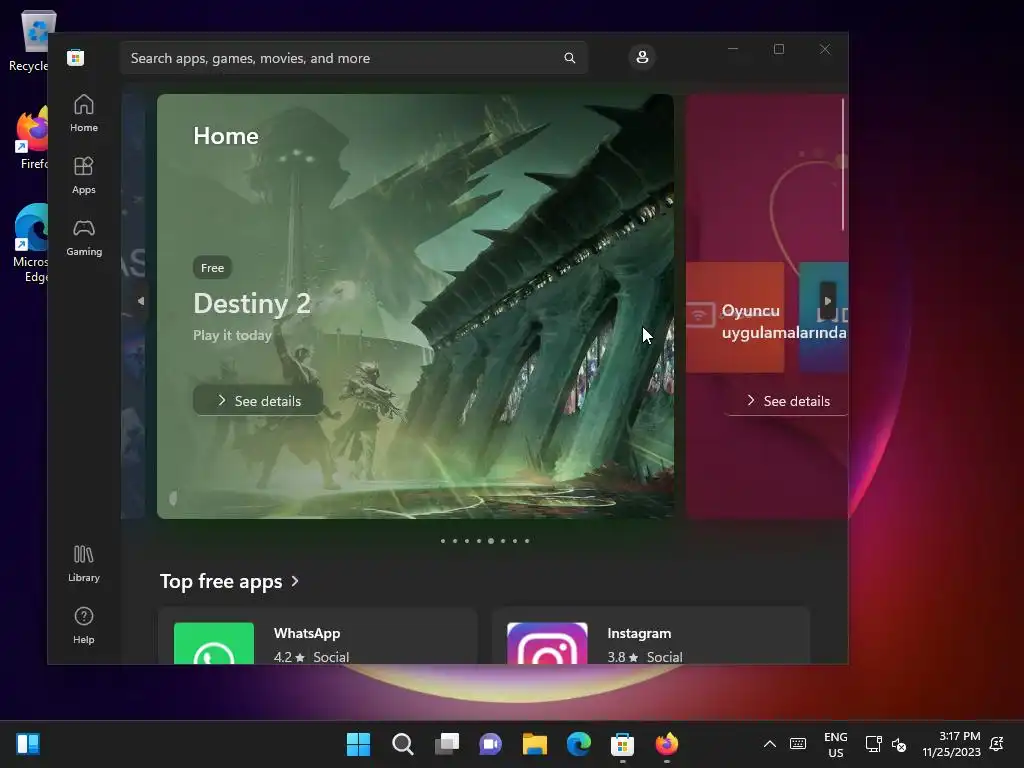The height and width of the screenshot is (768, 1024).
Task: Open Task View on taskbar
Action: 447,744
